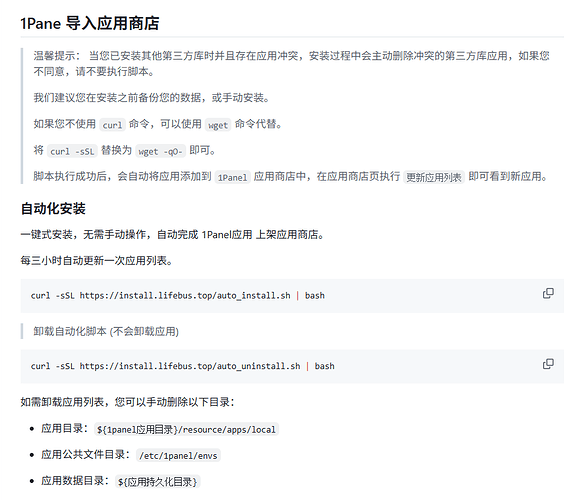Click the '卸载自动化脚本' quote note
Viewport: 585px width, 500px height.
106,331
